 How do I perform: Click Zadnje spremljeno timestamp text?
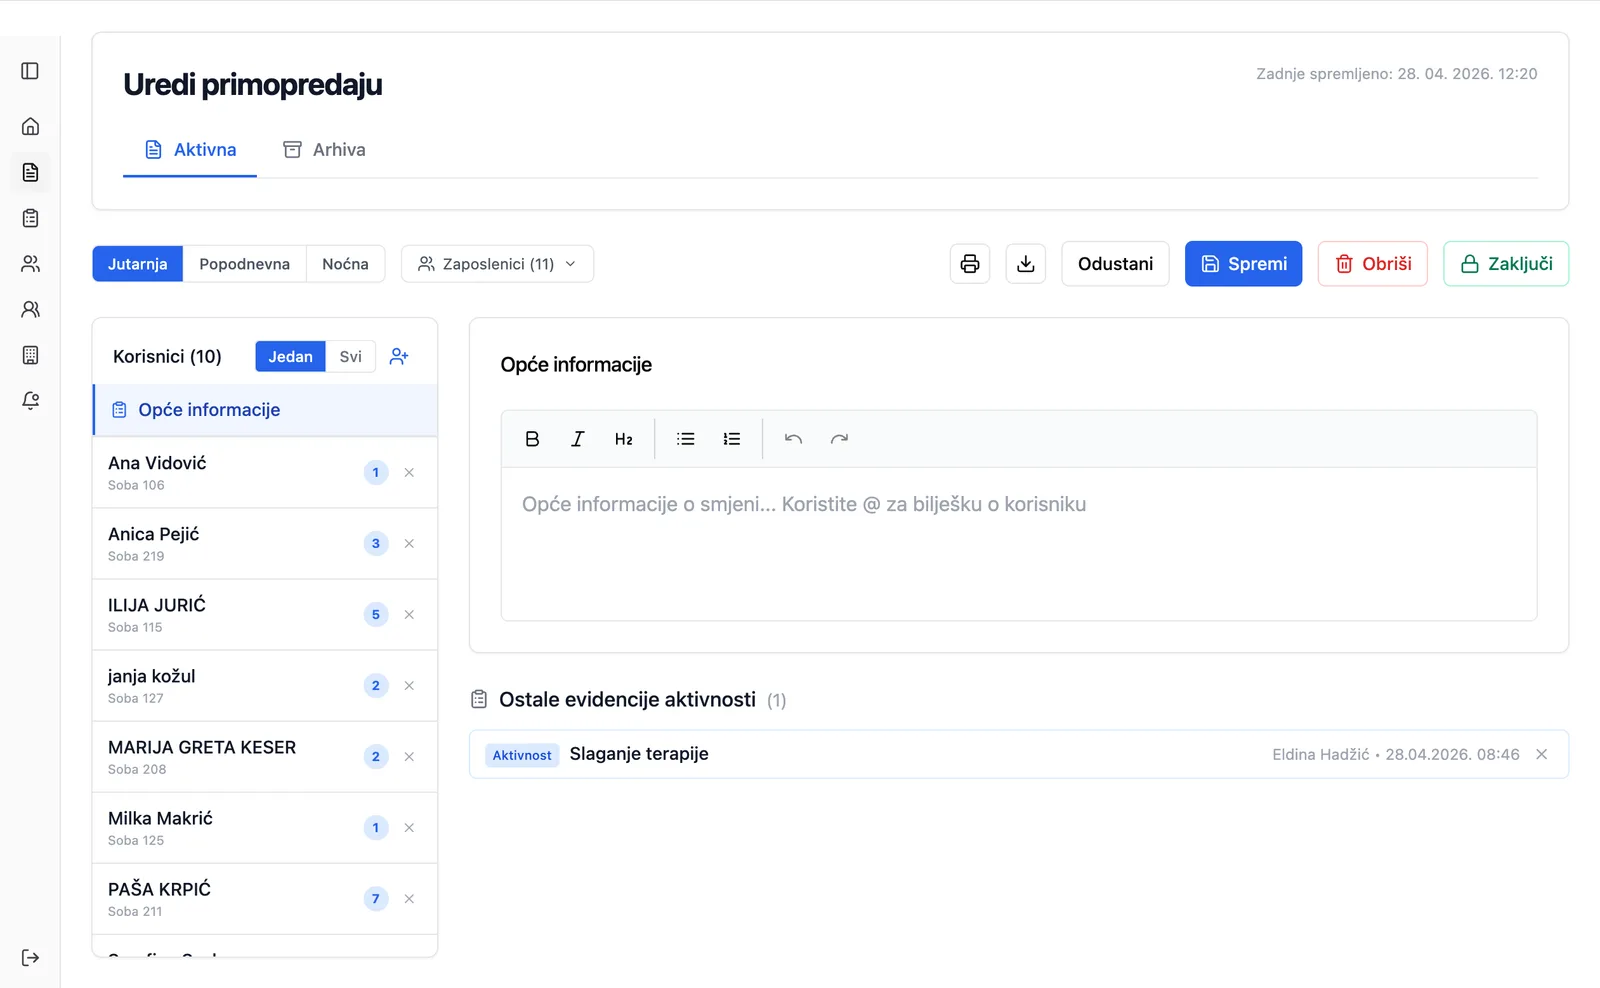[x=1396, y=74]
